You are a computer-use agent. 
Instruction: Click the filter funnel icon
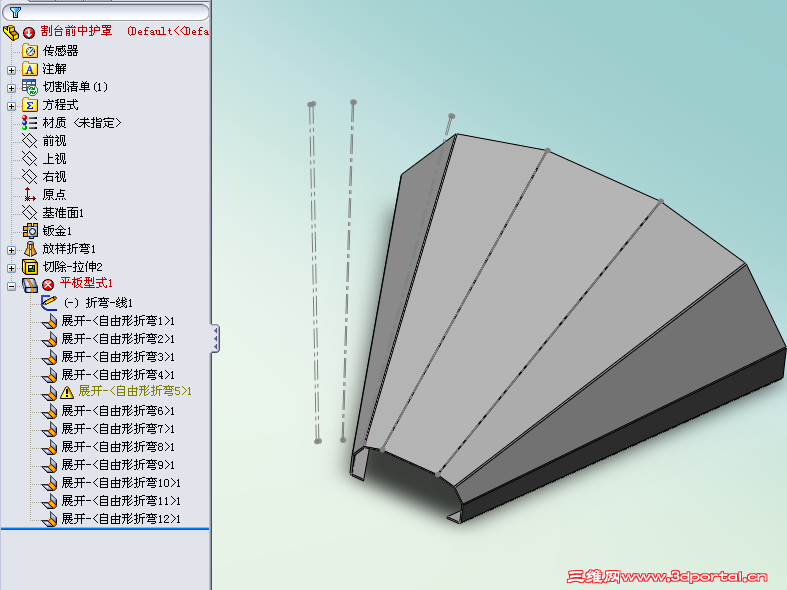coord(16,12)
